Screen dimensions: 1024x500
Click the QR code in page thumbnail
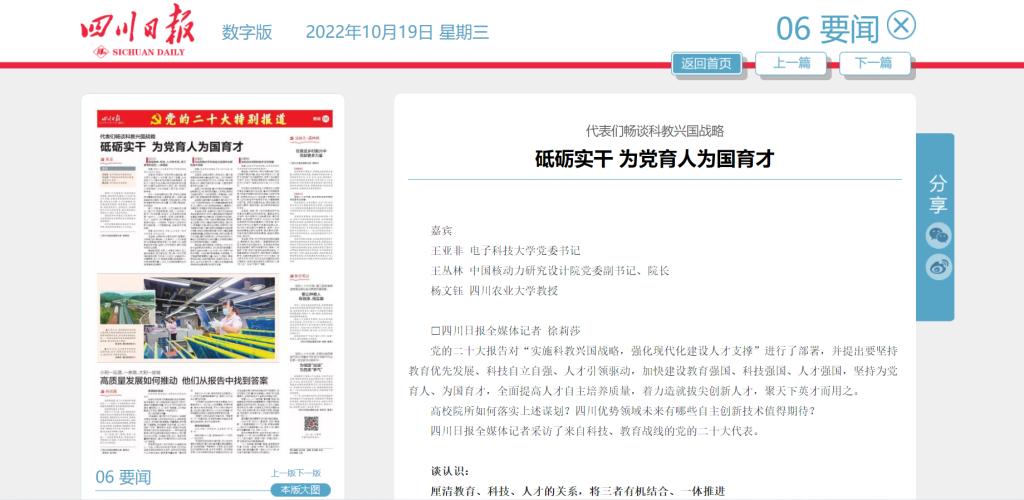click(311, 424)
